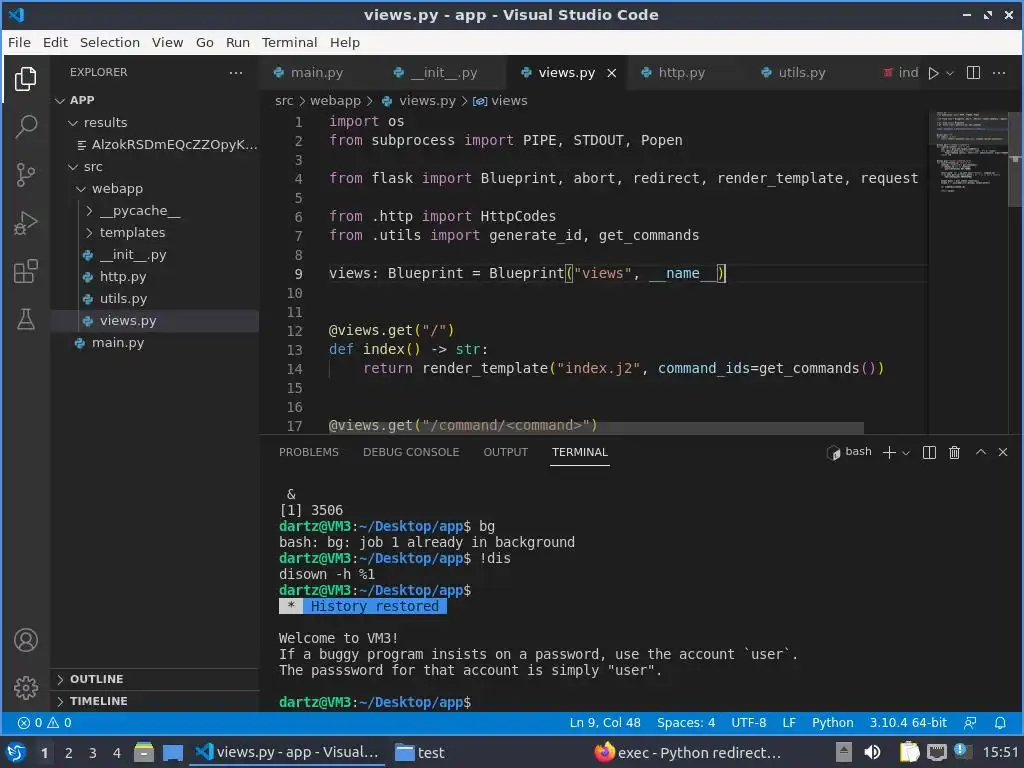Open the Testing flask view
The height and width of the screenshot is (768, 1024).
click(x=25, y=319)
